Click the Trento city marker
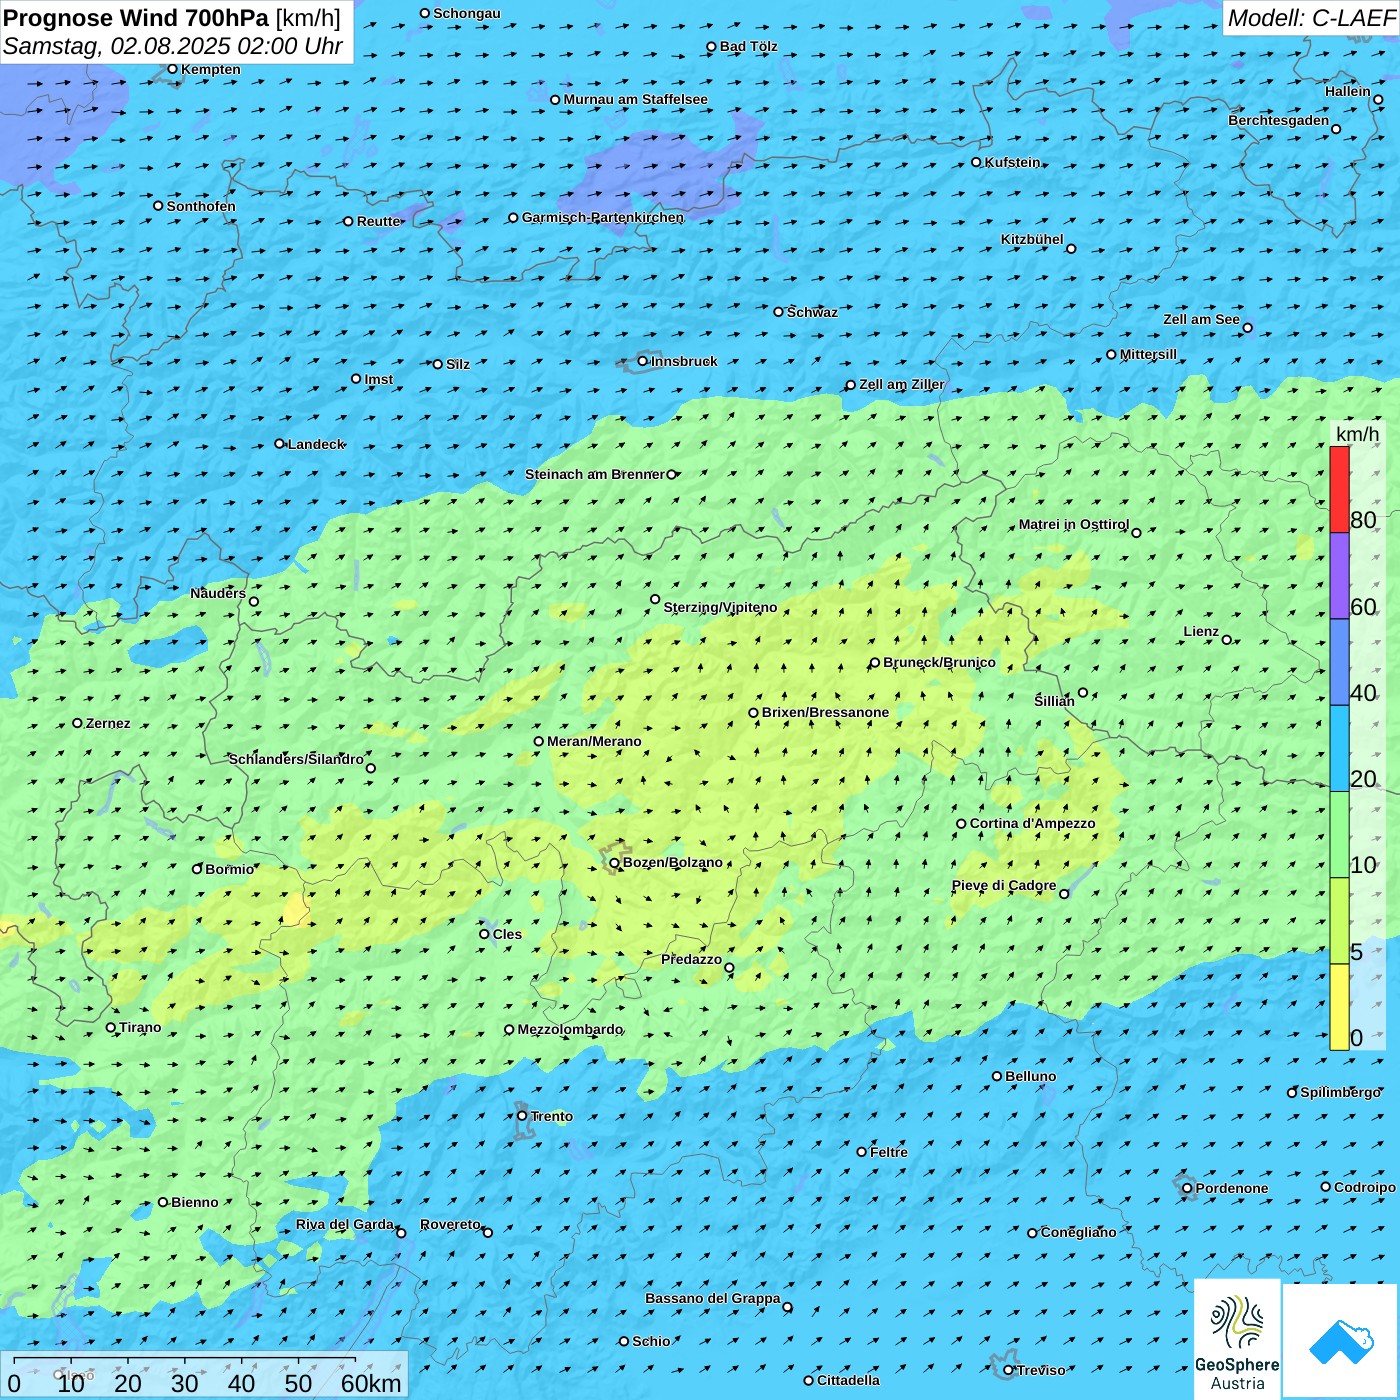 (522, 1116)
